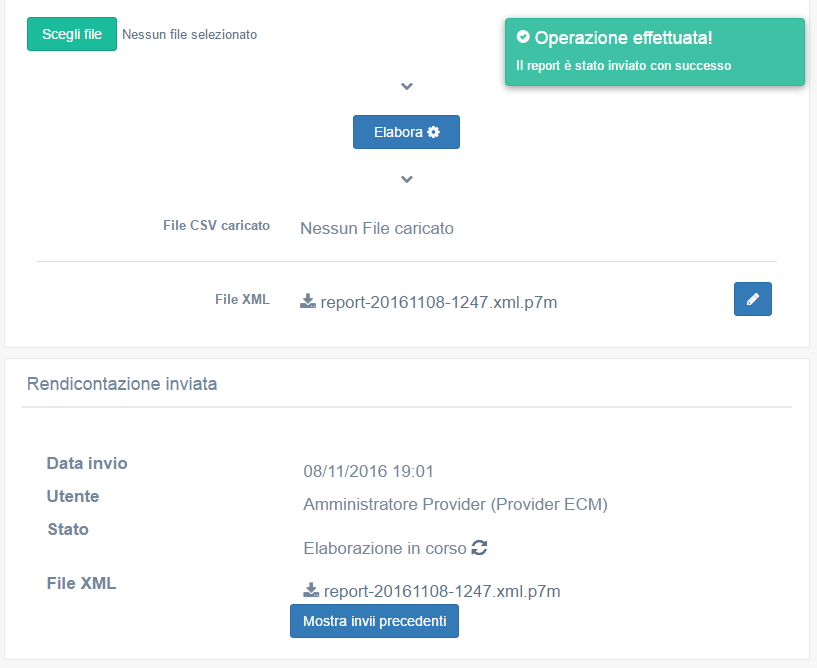Click the send date 08/11/2016 19:01
The width and height of the screenshot is (817, 668).
pyautogui.click(x=368, y=471)
